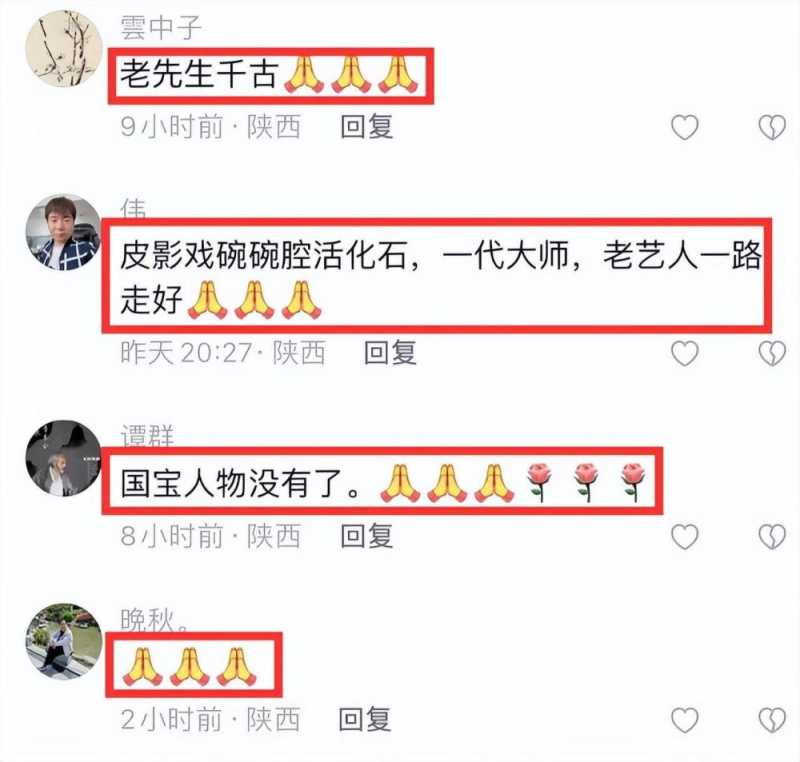Reply to 谭群's comment

click(366, 537)
